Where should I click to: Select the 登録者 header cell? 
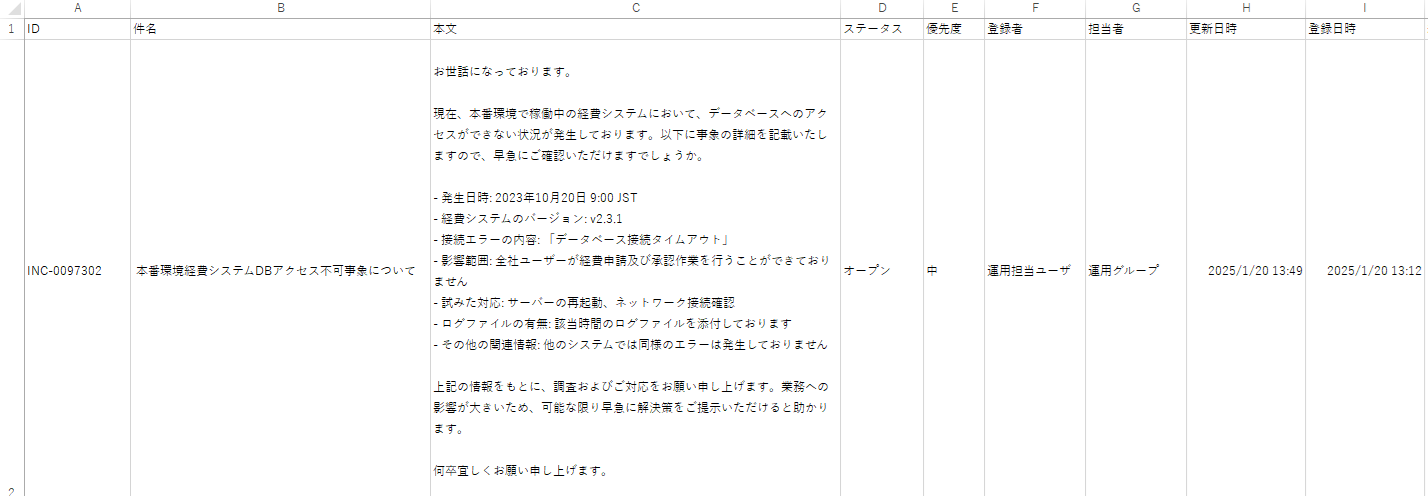(x=1034, y=29)
